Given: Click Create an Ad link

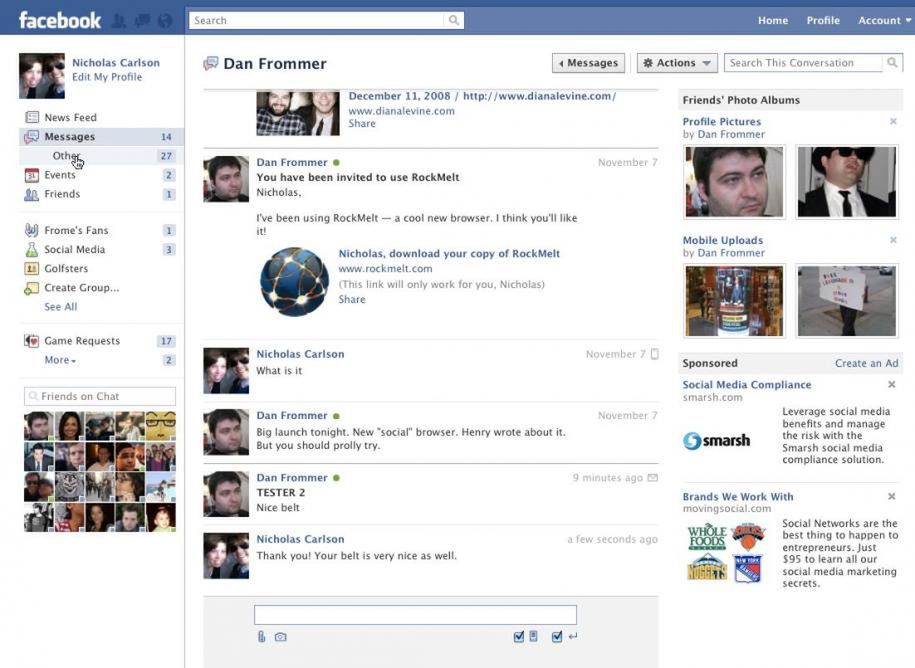Looking at the screenshot, I should tap(867, 363).
